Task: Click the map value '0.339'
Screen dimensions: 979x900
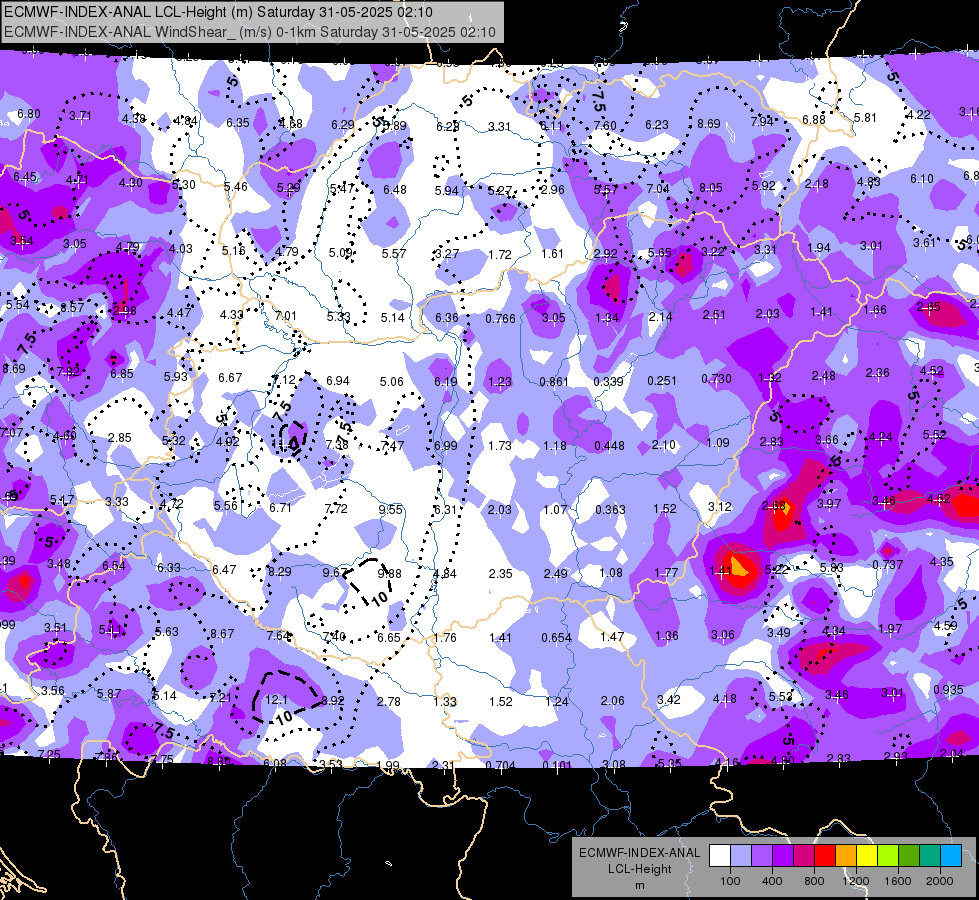Action: 609,382
